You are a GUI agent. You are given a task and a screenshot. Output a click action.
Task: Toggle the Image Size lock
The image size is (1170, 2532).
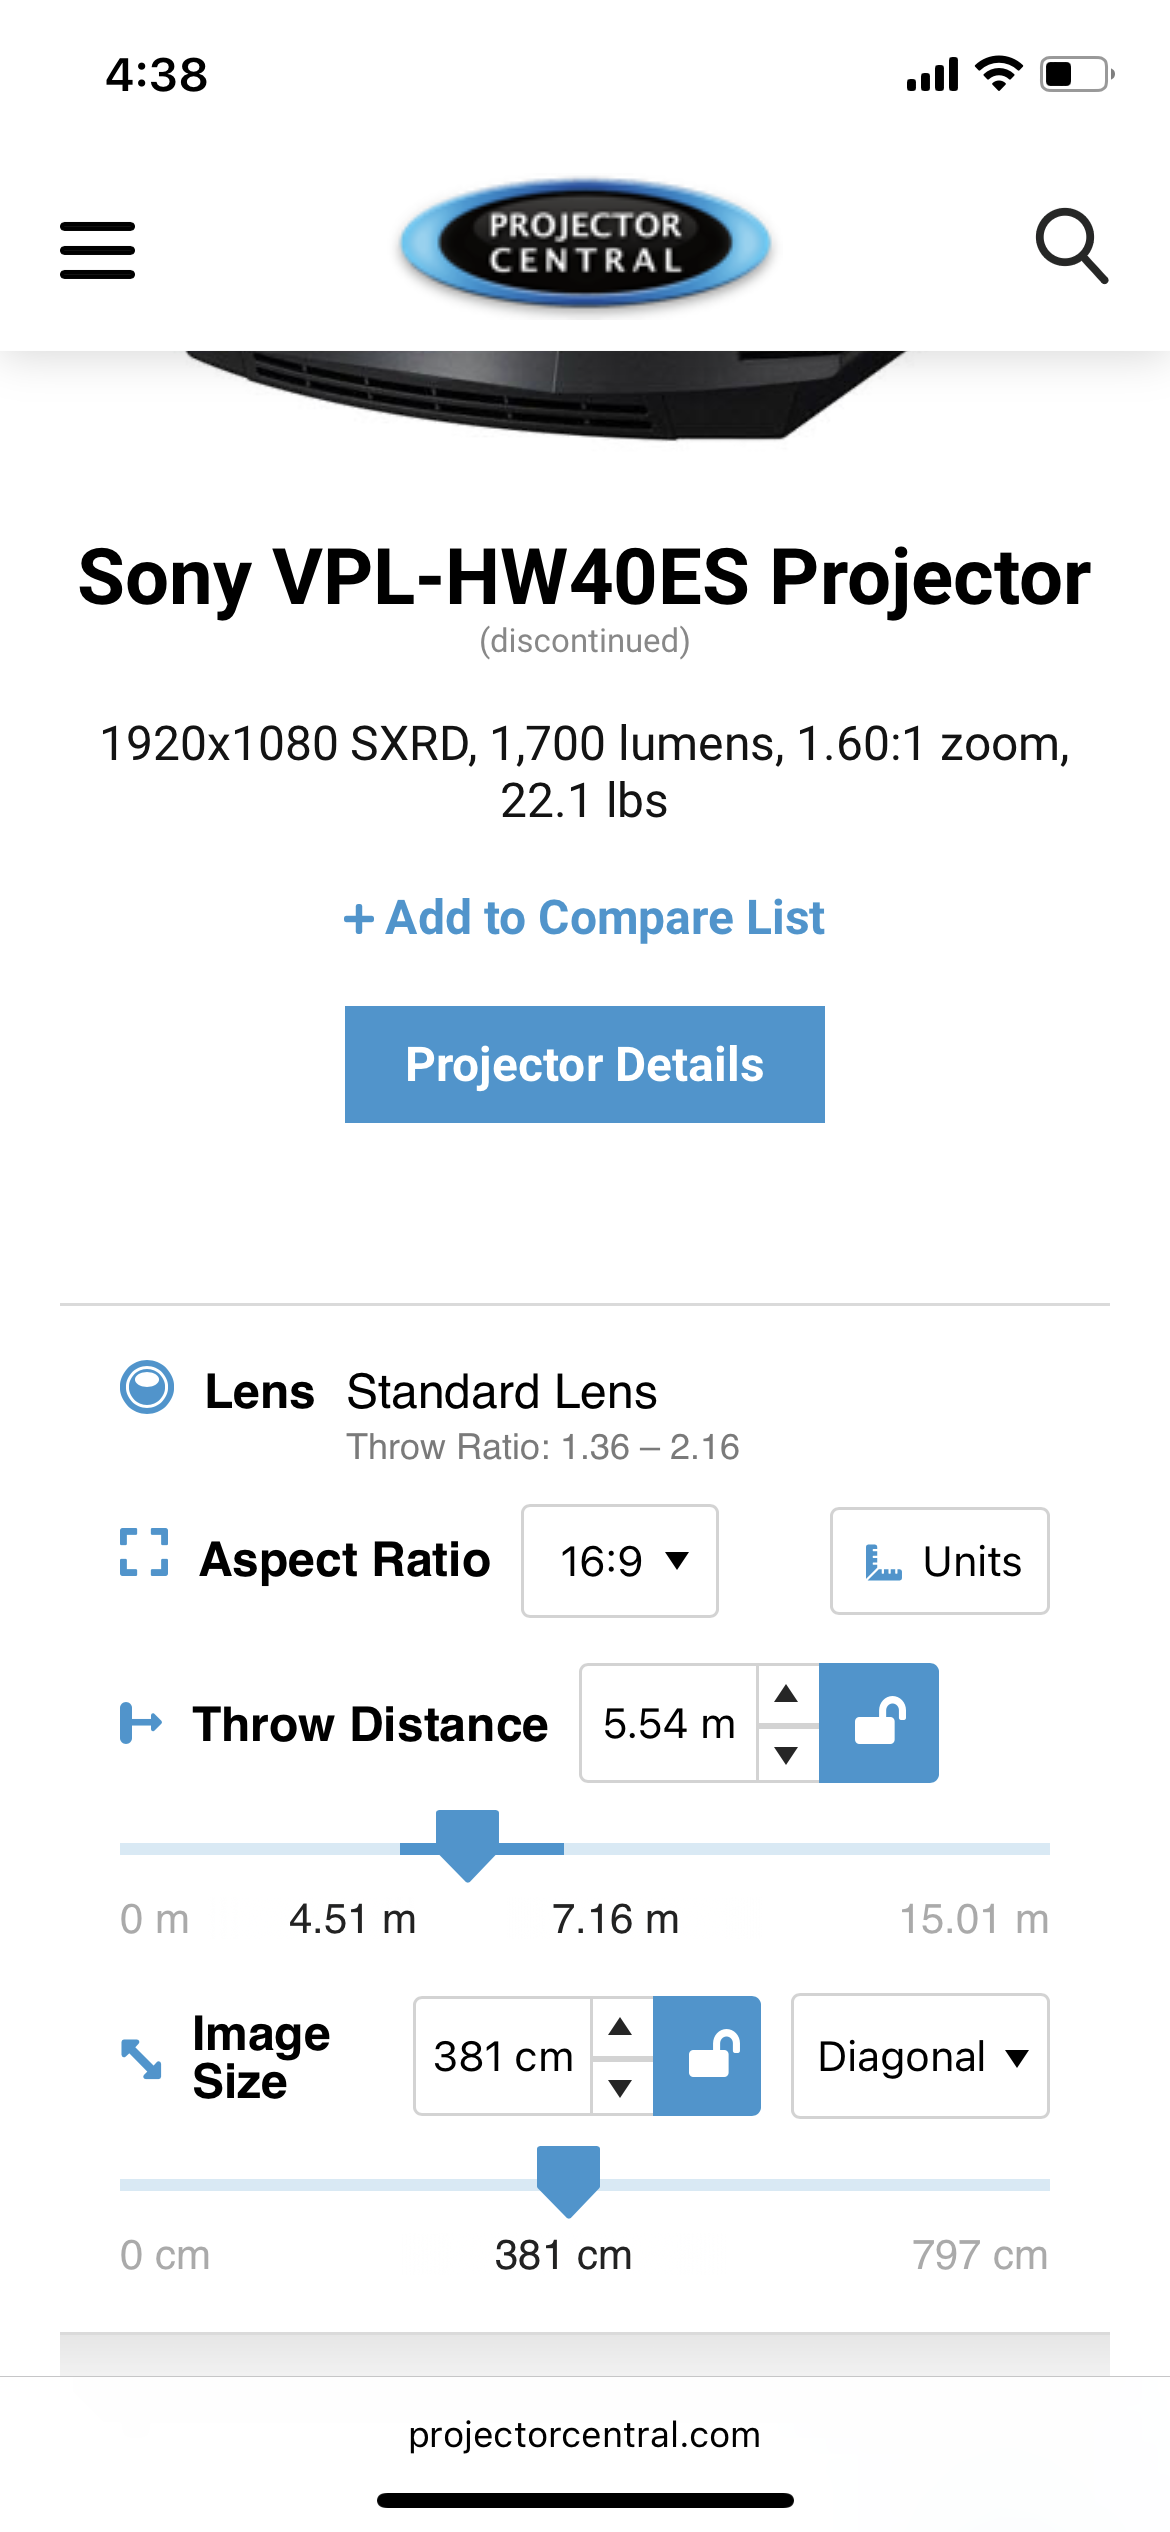707,2056
